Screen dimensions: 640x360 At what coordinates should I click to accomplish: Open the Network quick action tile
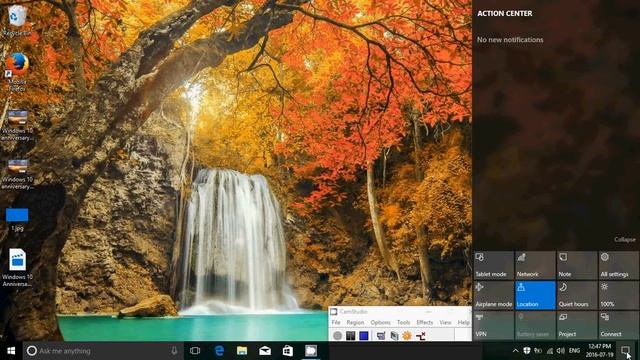535,265
